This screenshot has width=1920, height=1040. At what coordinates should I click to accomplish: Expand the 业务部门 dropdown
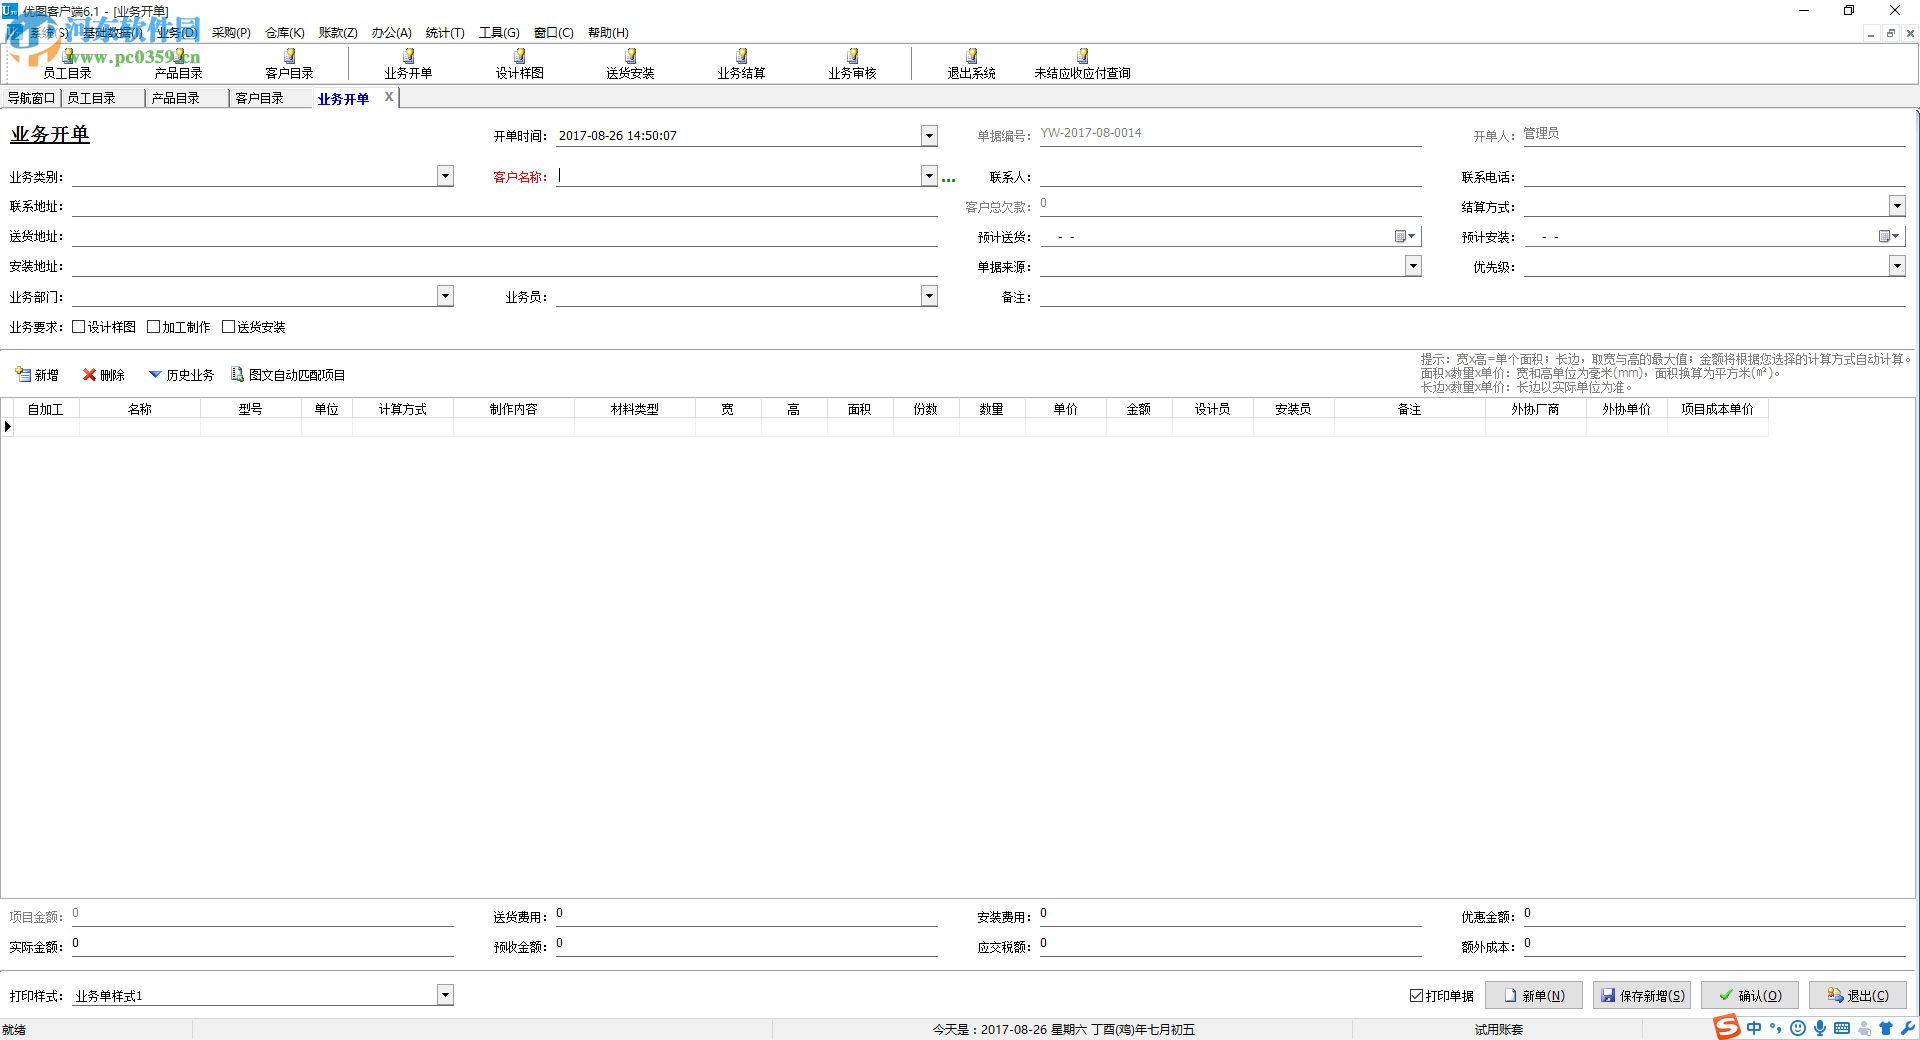[x=445, y=296]
